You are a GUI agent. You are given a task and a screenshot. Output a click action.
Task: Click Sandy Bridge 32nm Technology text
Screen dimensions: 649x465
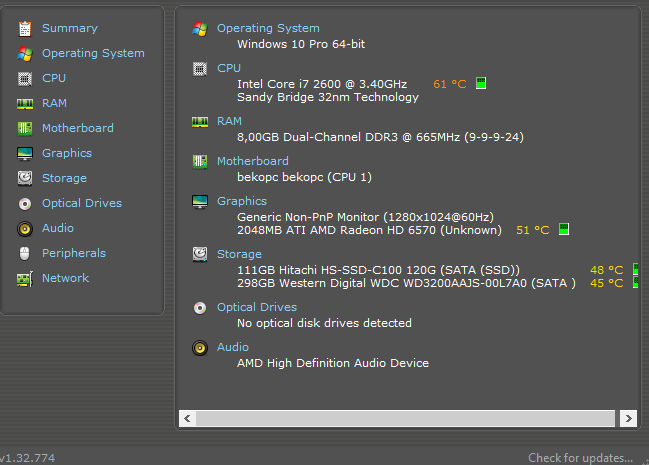328,97
